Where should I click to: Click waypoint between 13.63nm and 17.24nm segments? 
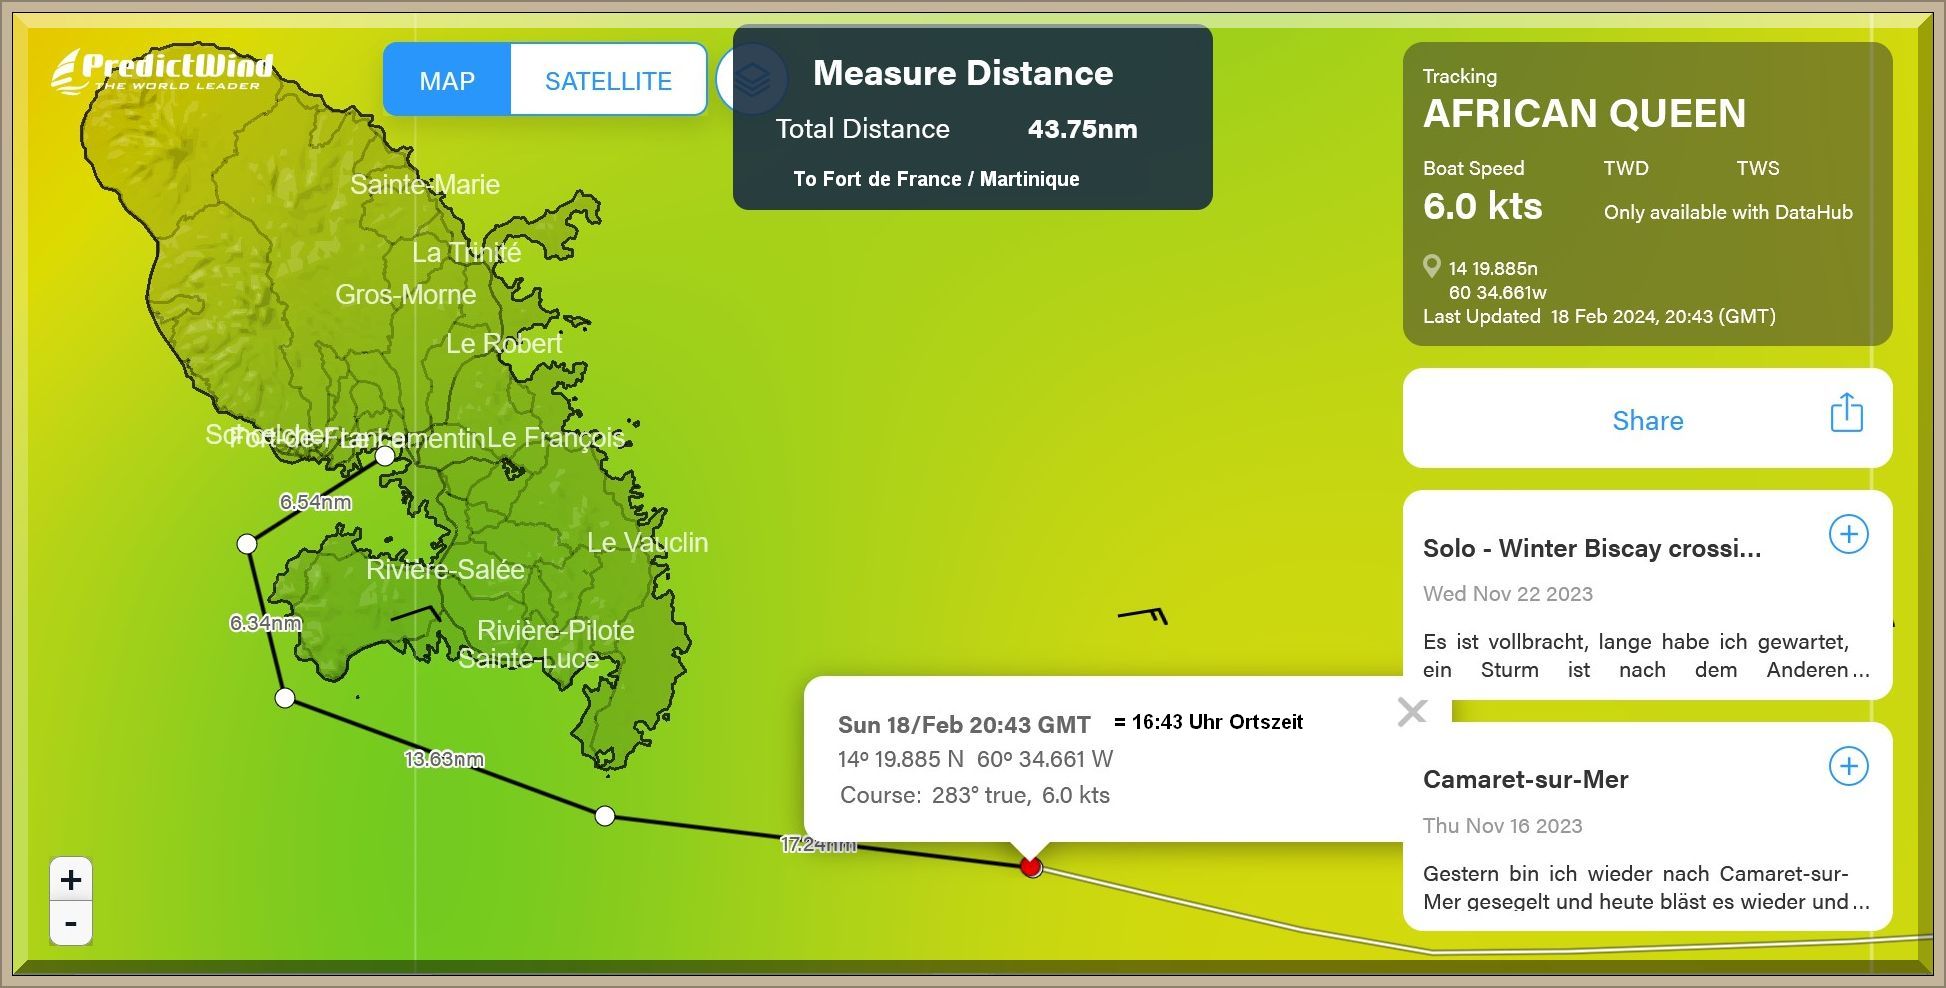click(x=604, y=816)
